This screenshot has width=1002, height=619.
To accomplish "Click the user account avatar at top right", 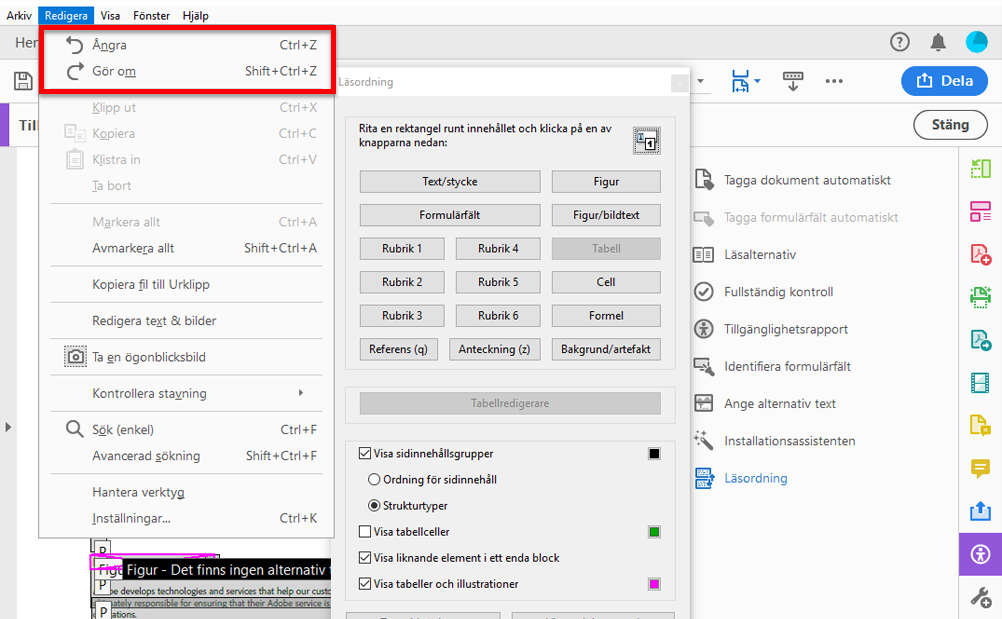I will (976, 42).
